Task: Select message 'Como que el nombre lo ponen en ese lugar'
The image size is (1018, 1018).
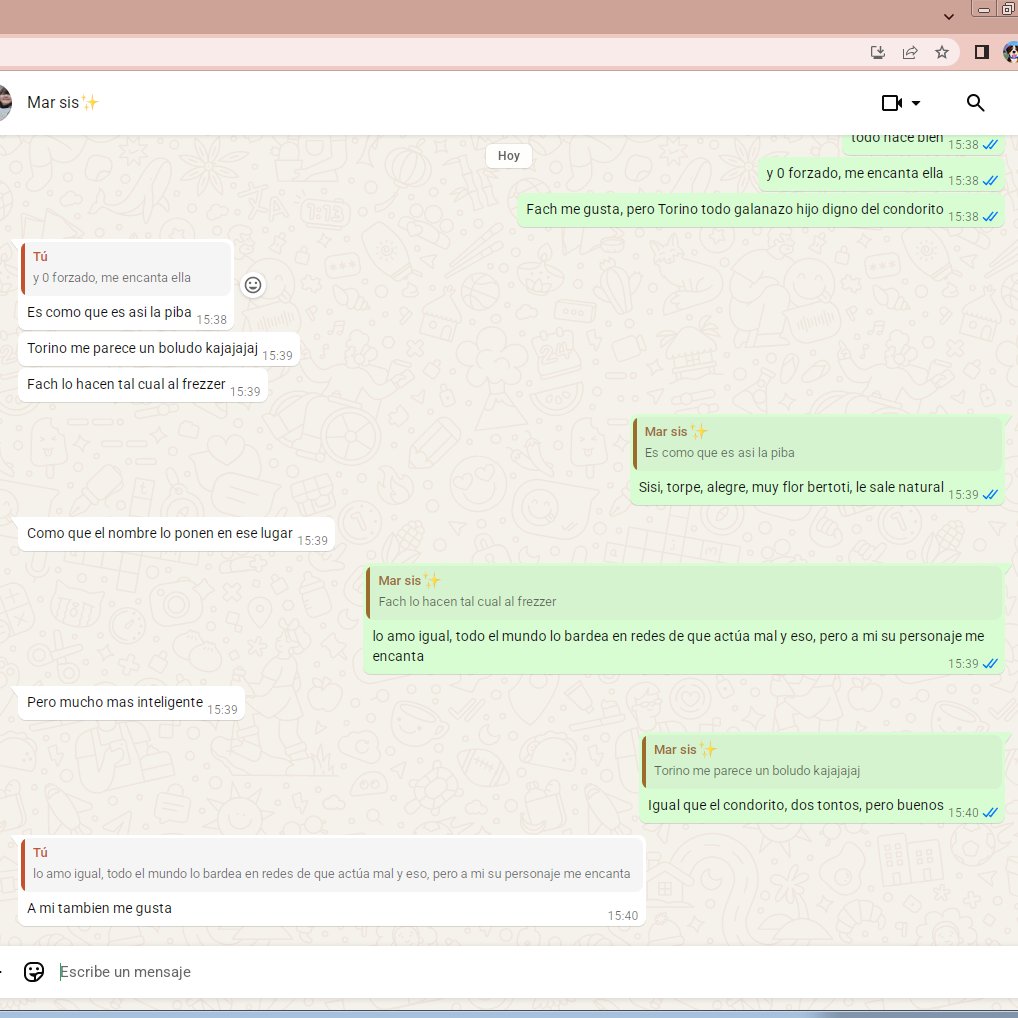Action: (176, 534)
